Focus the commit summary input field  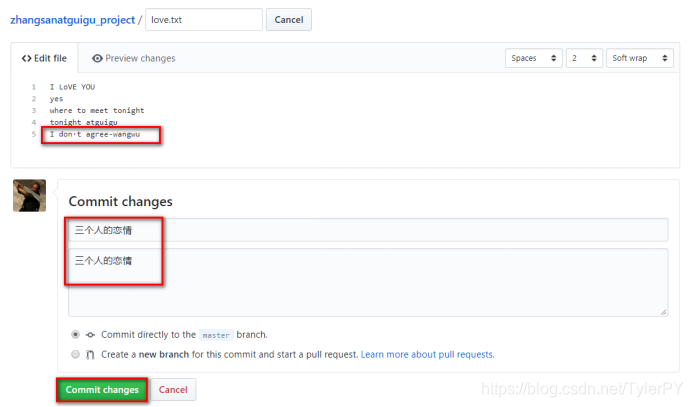368,230
